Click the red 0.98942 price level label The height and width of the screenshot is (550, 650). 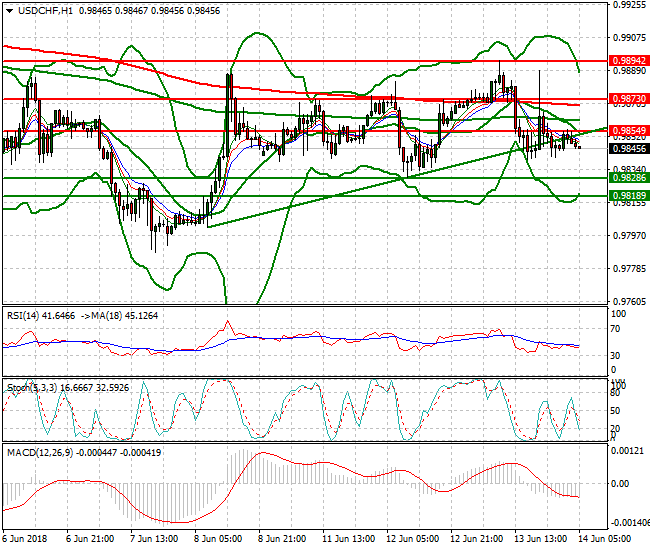point(629,61)
